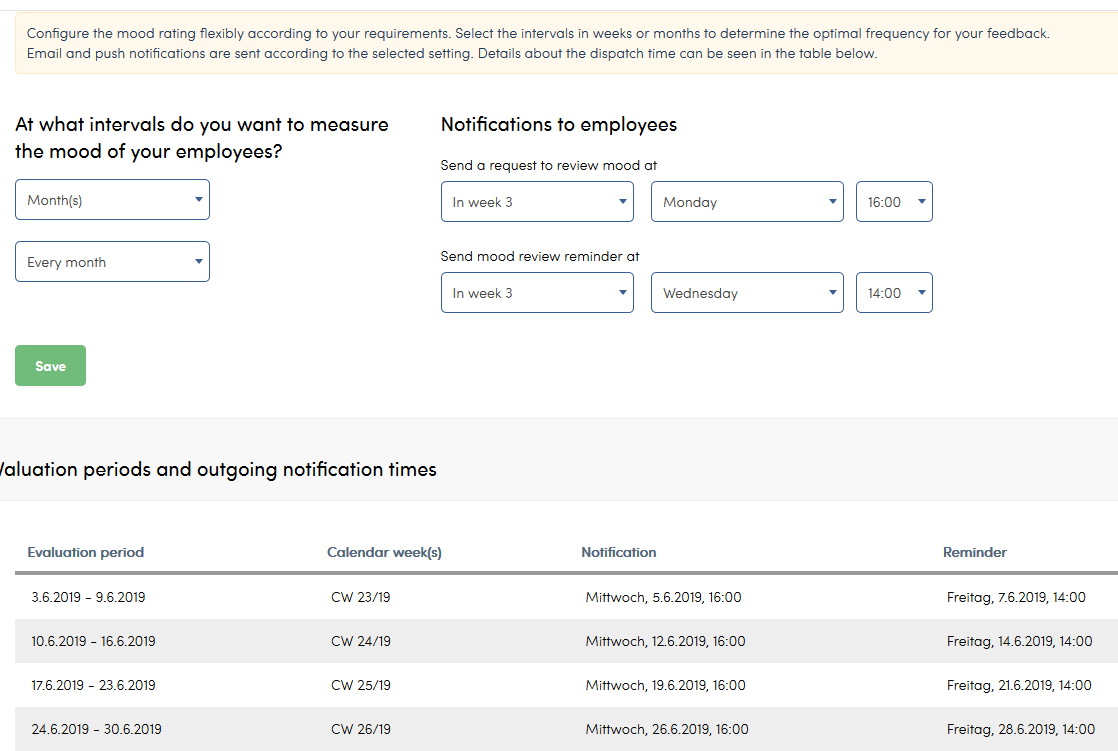The height and width of the screenshot is (751, 1118).
Task: Click the arrow icon on the Monday dropdown
Action: (832, 202)
